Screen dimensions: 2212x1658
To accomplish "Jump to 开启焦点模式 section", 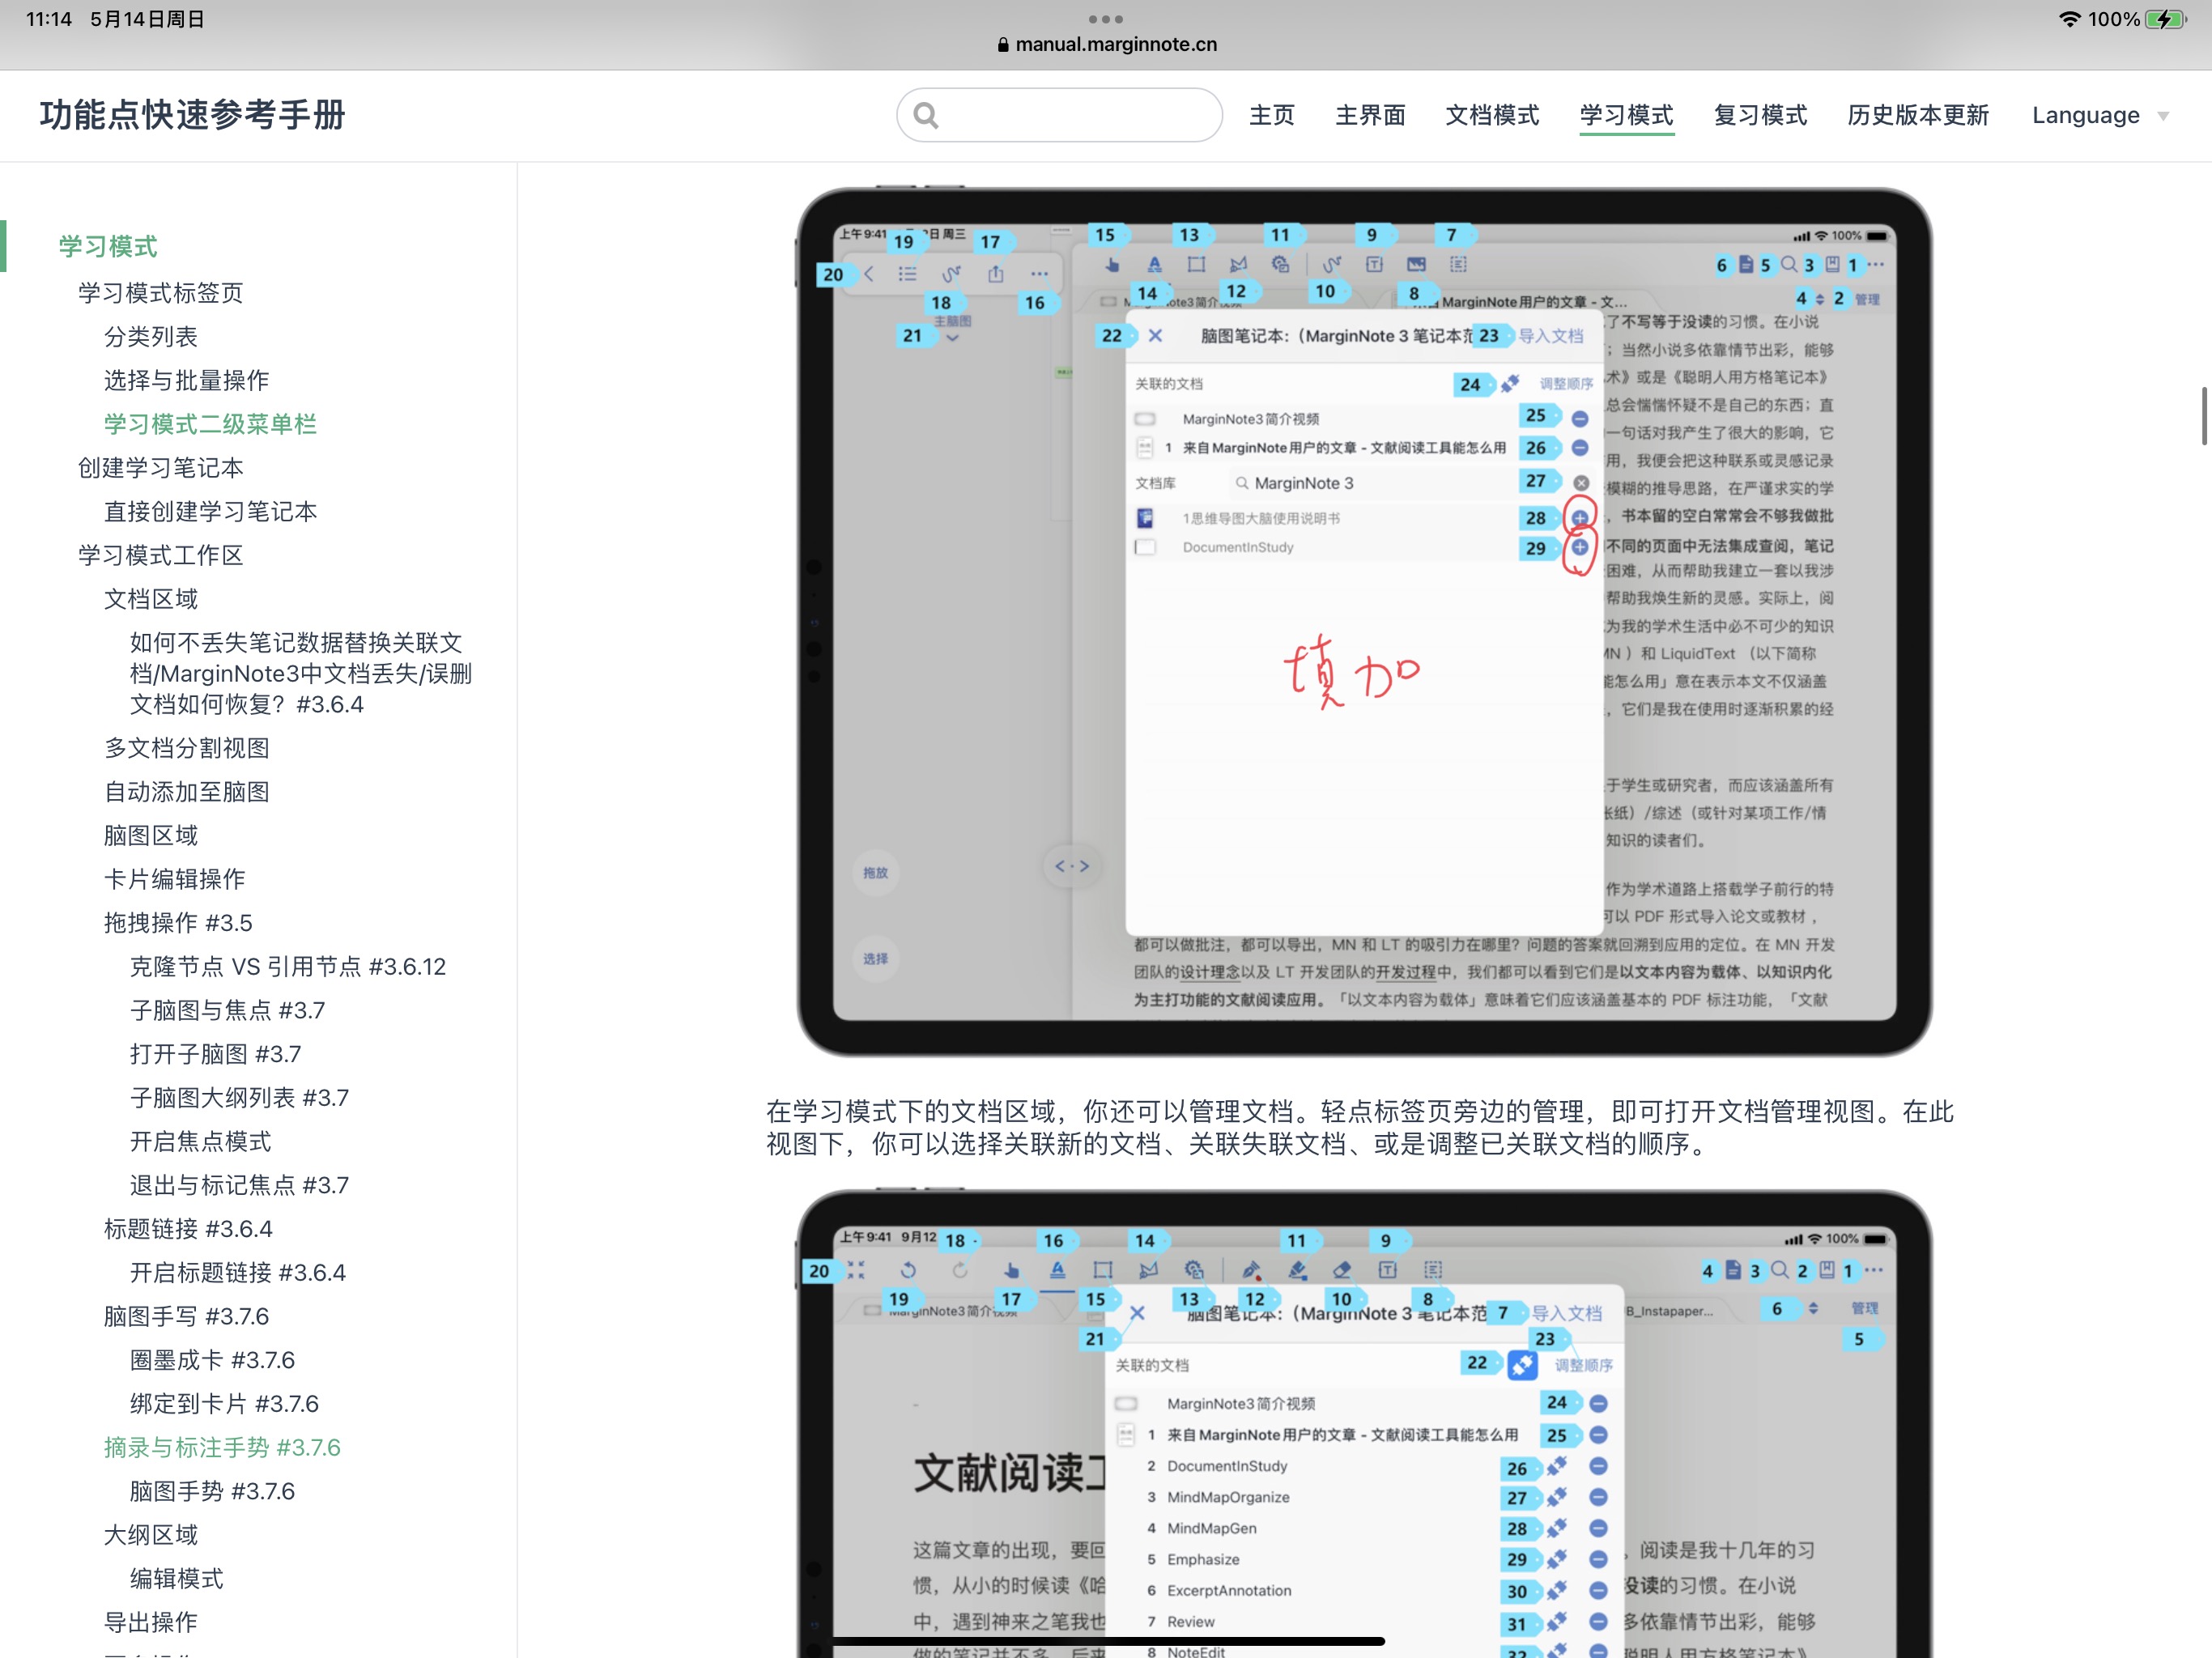I will 200,1141.
